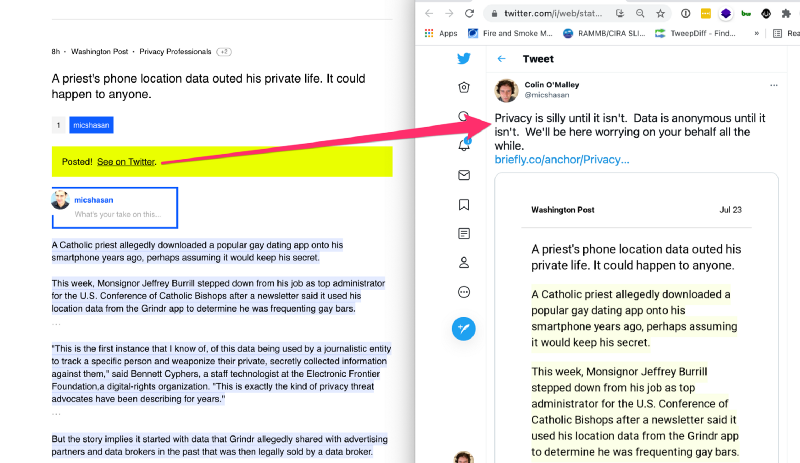Click the green 'bw' extension icon
Screen dimensions: 800x463
pos(746,14)
